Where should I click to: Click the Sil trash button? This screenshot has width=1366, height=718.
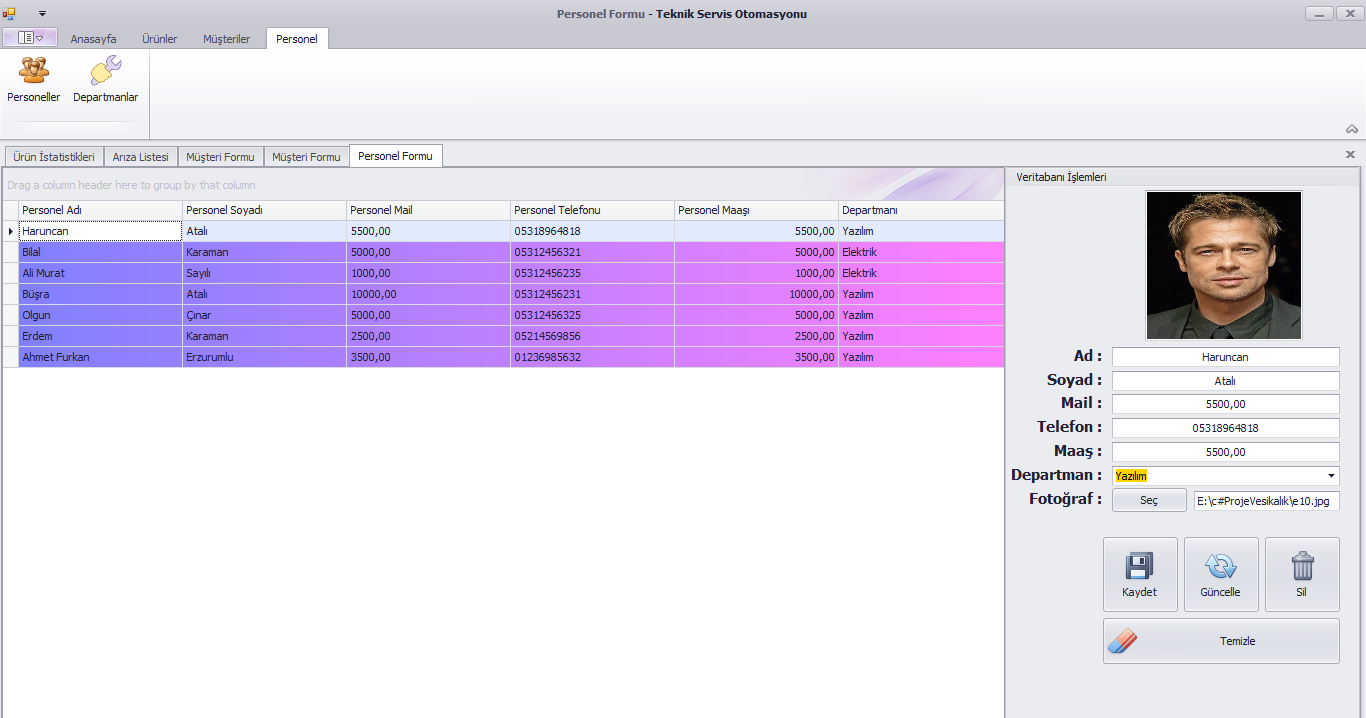coord(1302,574)
